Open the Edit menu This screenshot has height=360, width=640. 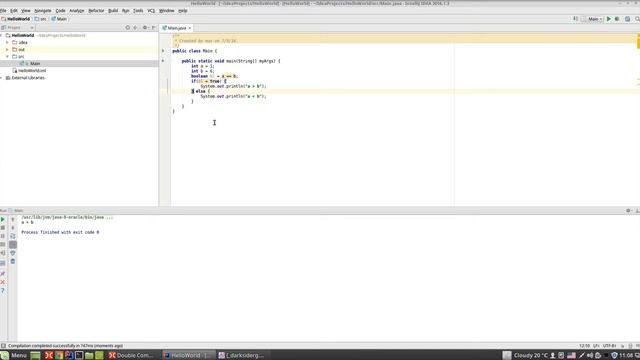pos(14,11)
